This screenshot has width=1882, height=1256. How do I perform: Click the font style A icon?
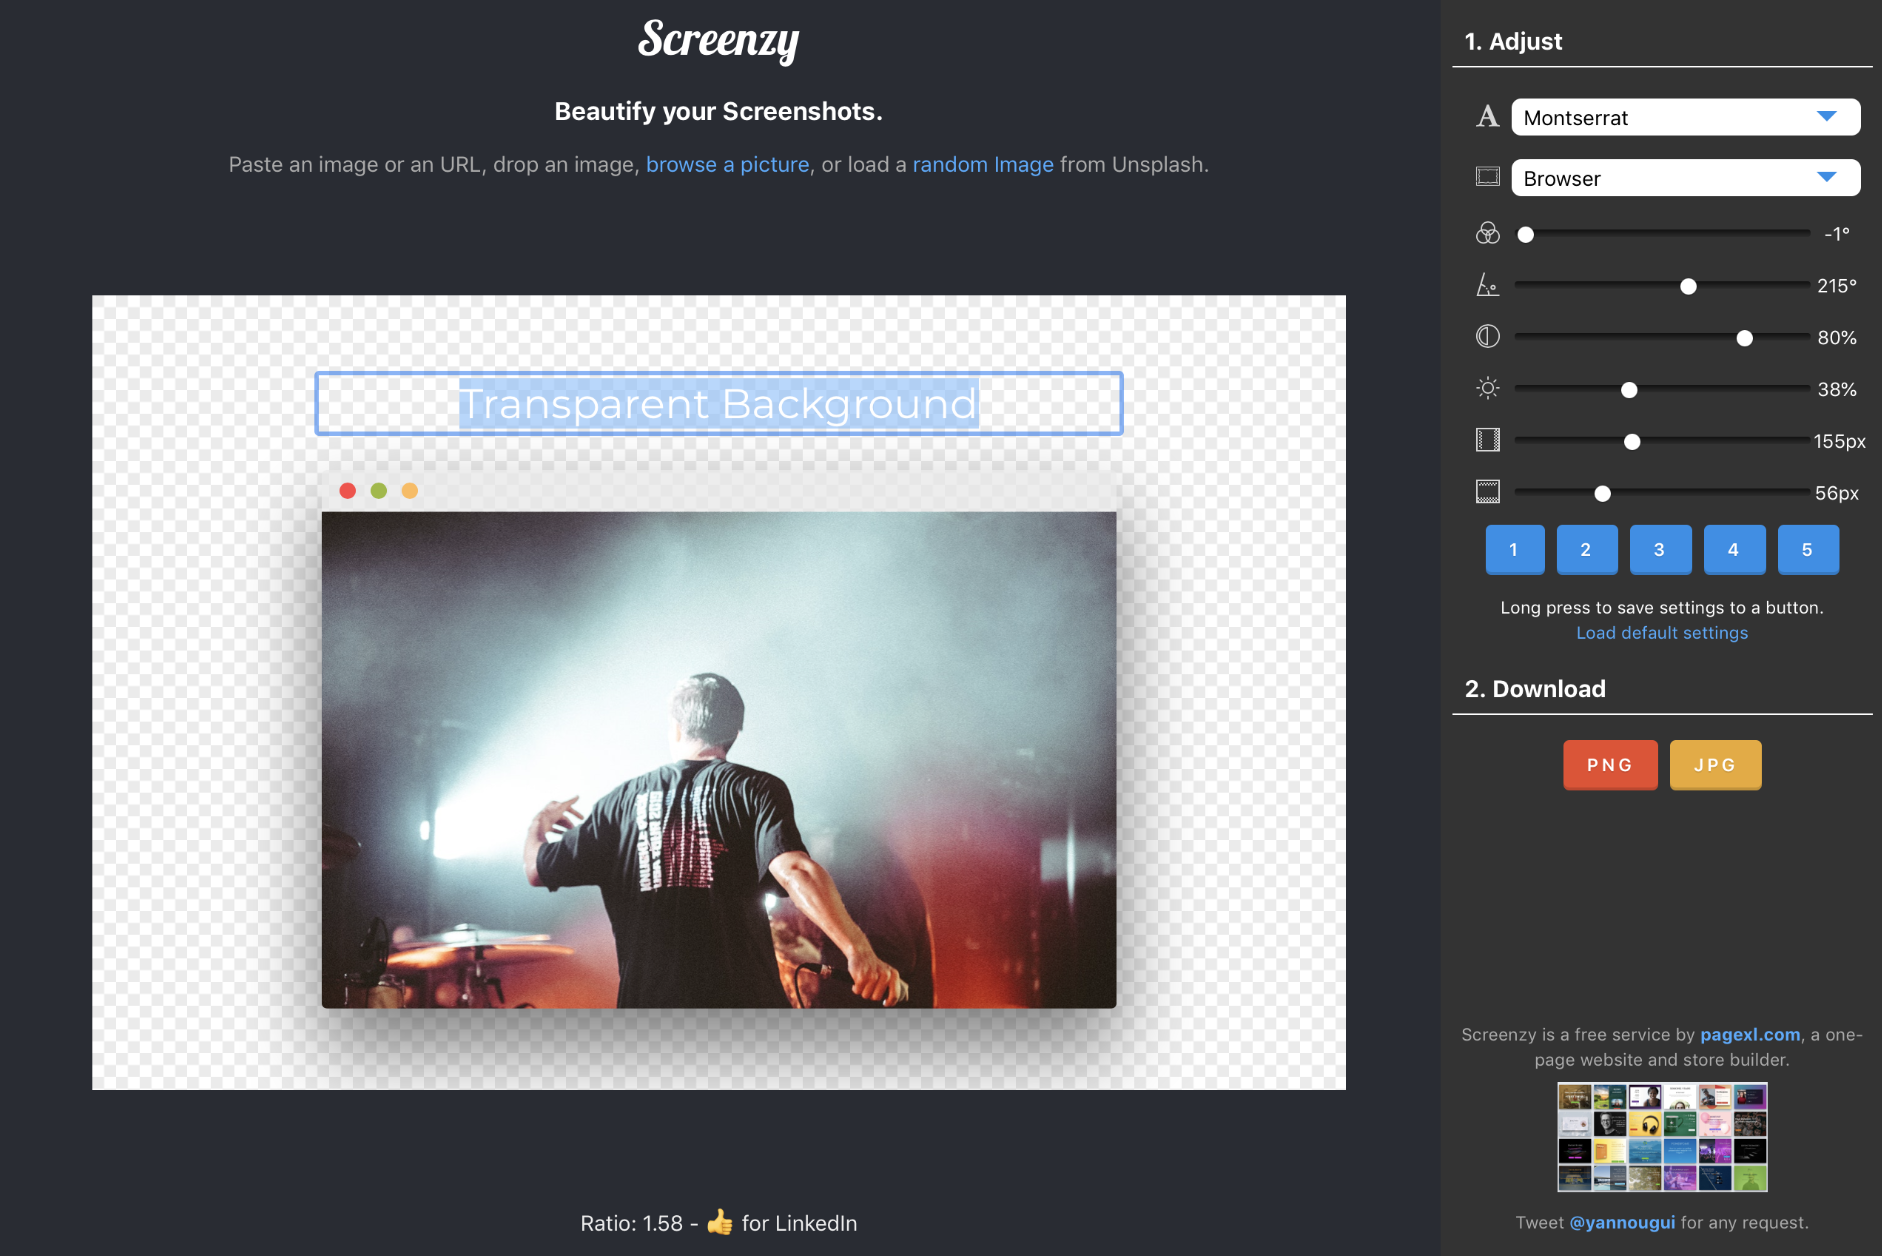coord(1487,117)
